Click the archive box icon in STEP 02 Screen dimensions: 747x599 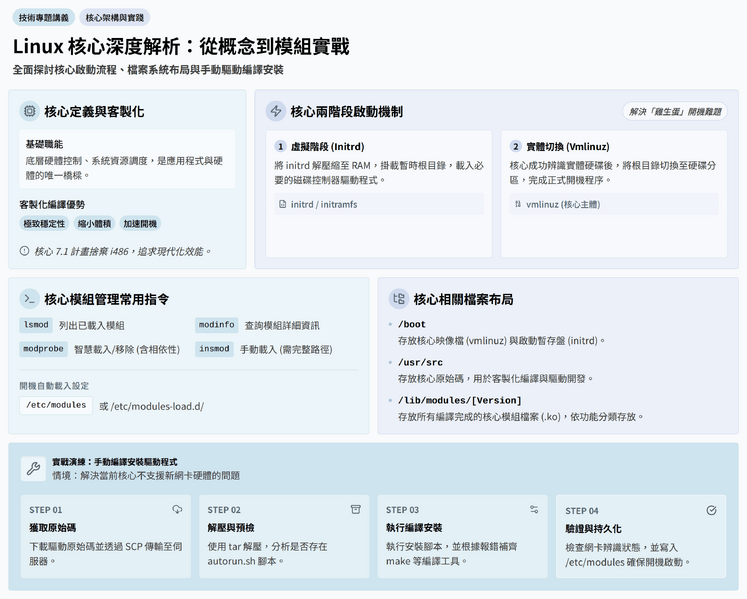point(355,509)
